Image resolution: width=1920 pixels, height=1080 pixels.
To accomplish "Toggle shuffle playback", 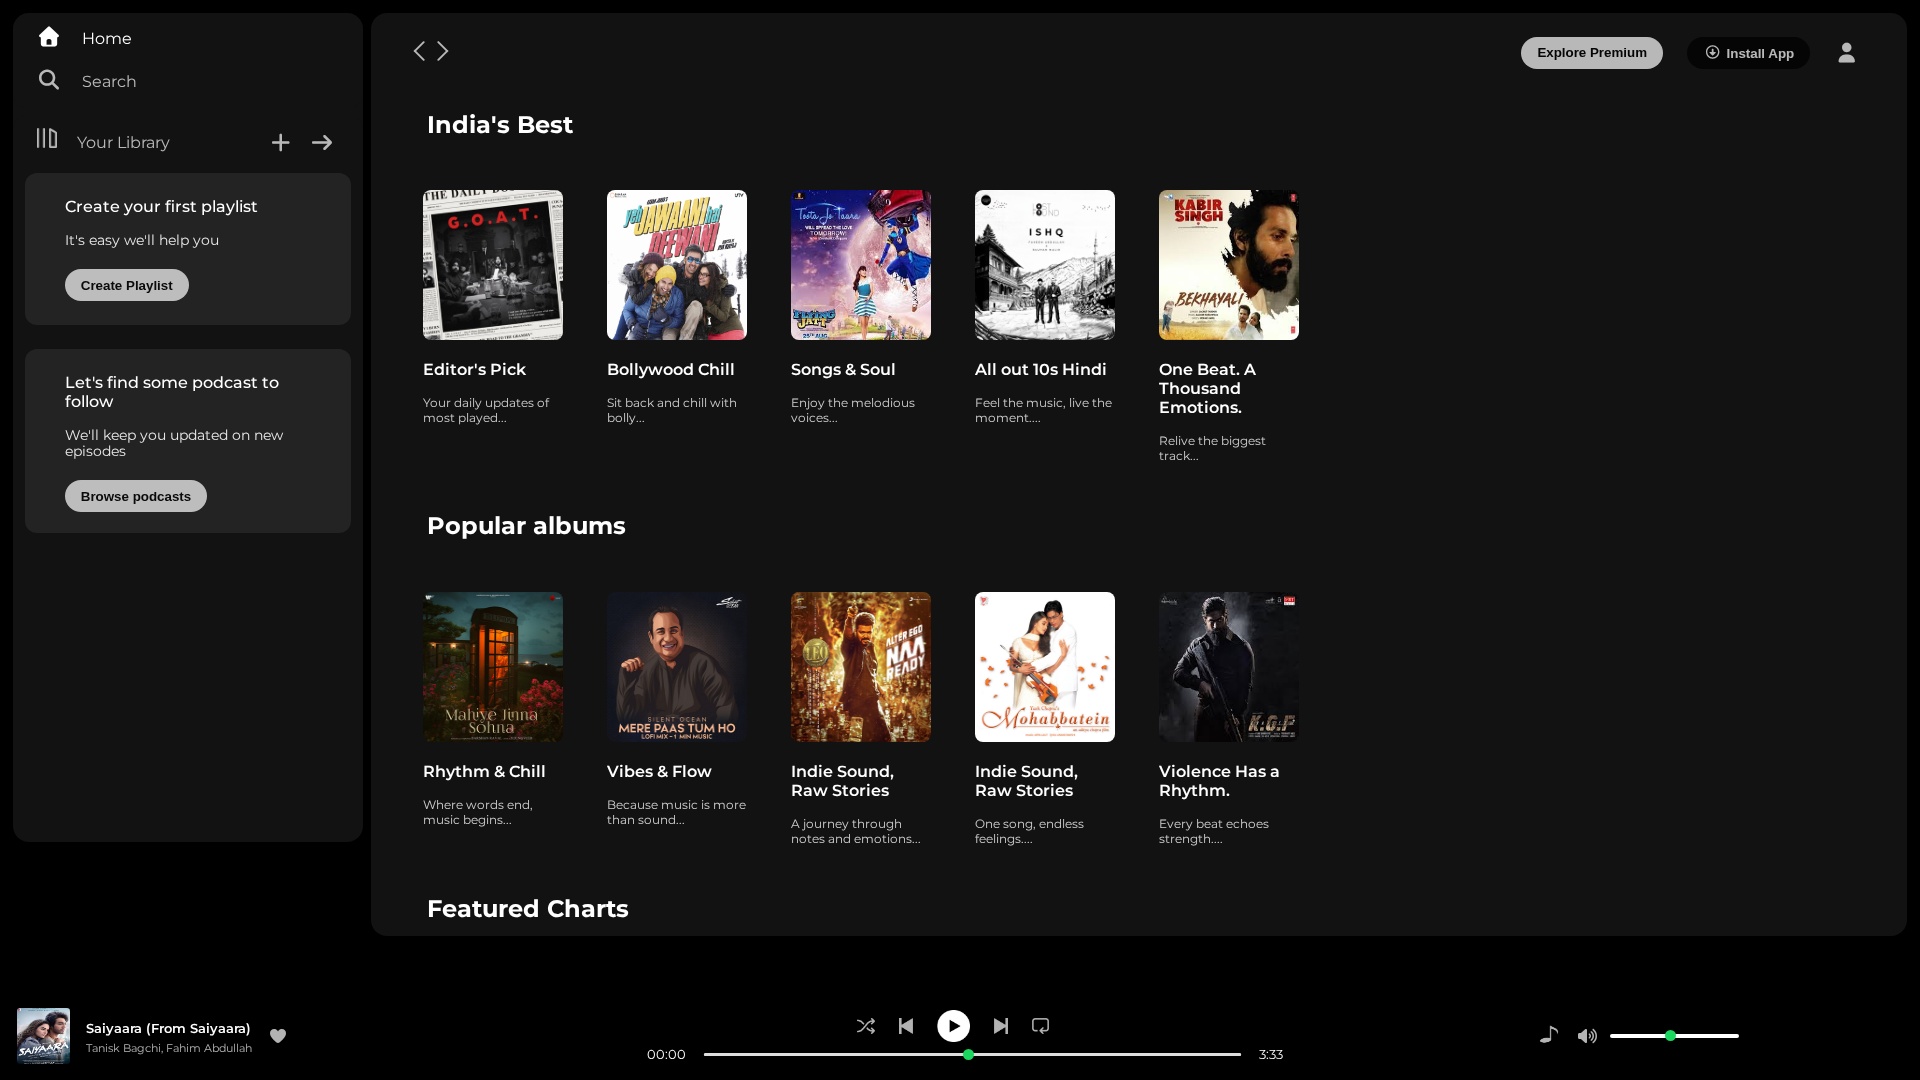I will coord(866,1026).
